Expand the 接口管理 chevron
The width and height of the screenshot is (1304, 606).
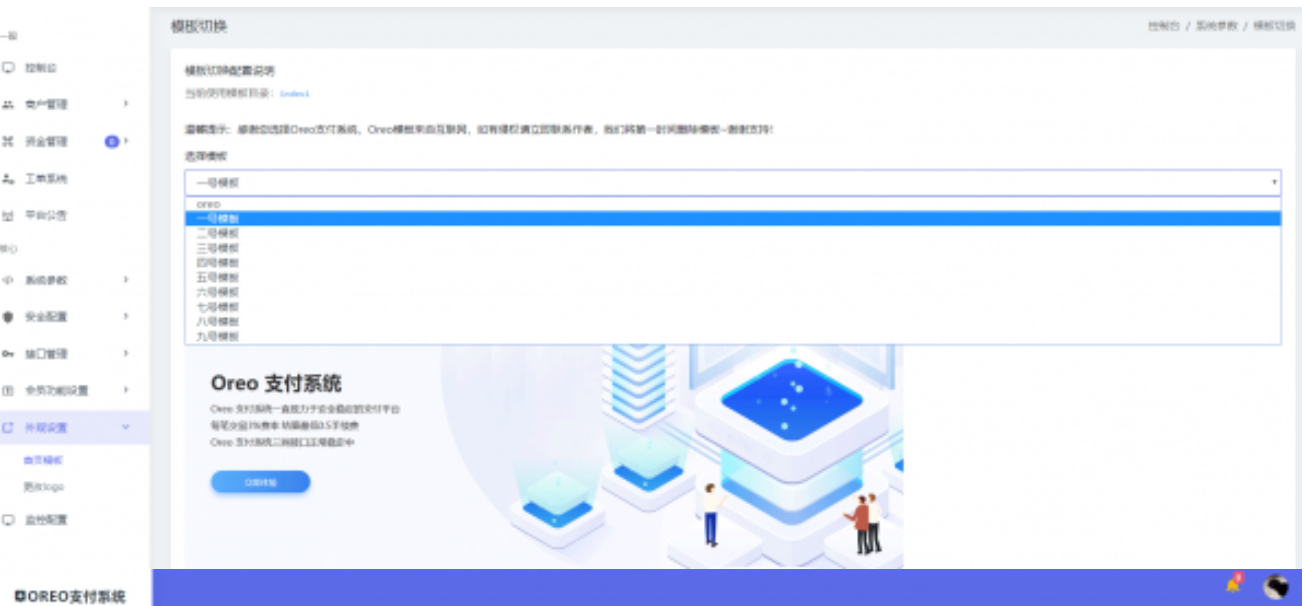(126, 354)
